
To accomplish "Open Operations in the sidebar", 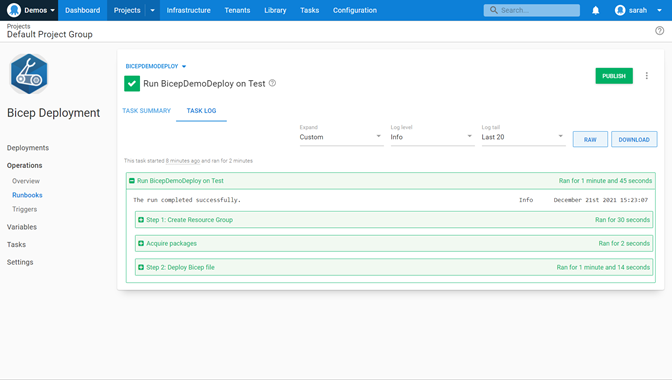I will pyautogui.click(x=24, y=165).
